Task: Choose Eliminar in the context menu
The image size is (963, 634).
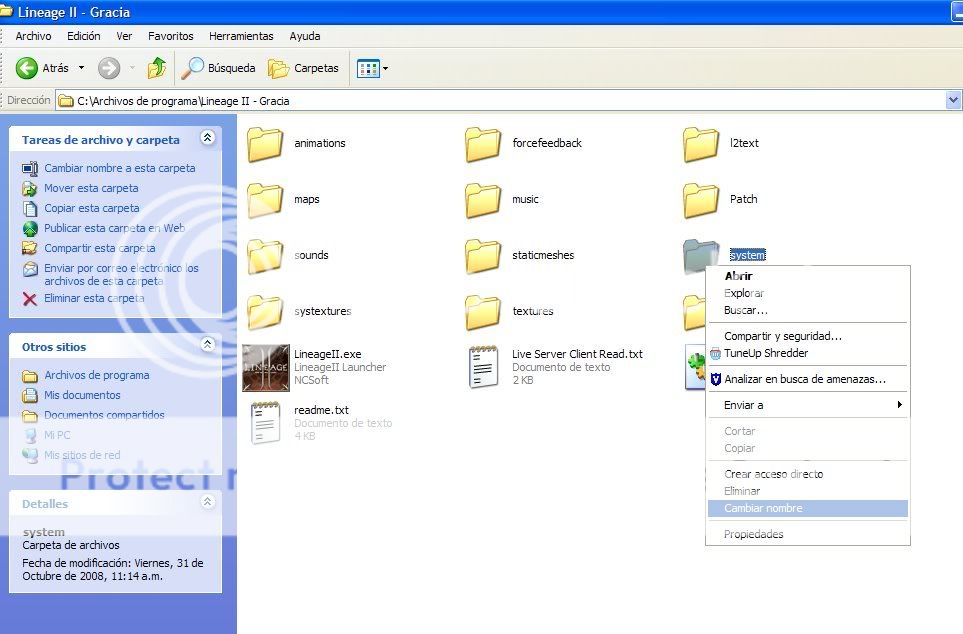Action: point(808,491)
